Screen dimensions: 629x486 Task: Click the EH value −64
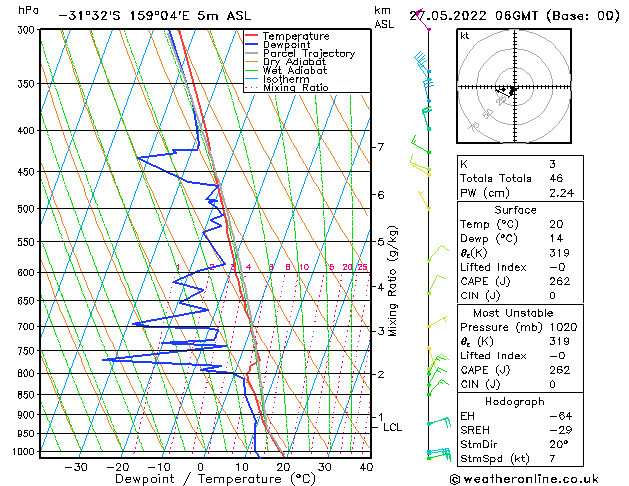tap(561, 416)
